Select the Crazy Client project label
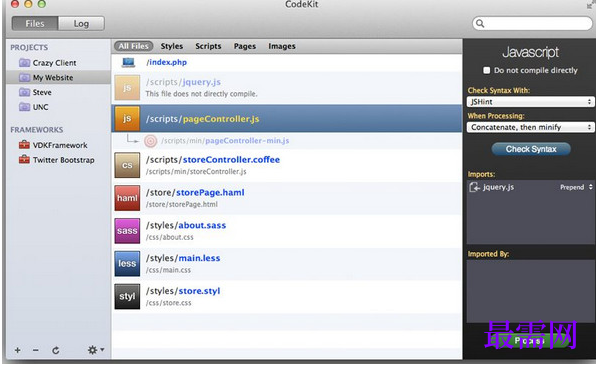The width and height of the screenshot is (596, 366). coord(54,63)
